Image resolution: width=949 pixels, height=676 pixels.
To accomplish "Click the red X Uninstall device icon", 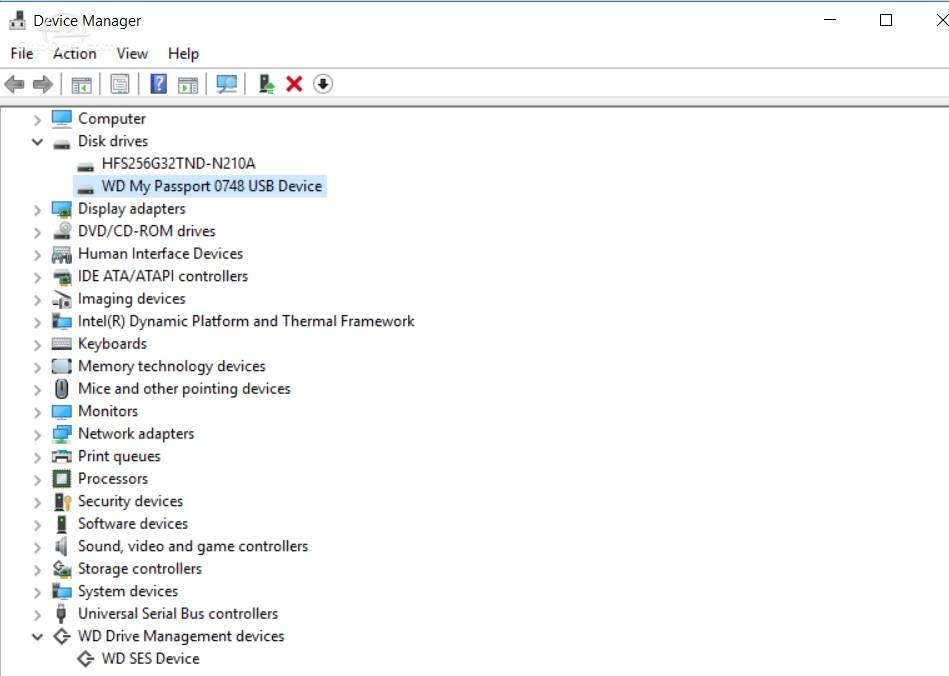I will coord(294,84).
